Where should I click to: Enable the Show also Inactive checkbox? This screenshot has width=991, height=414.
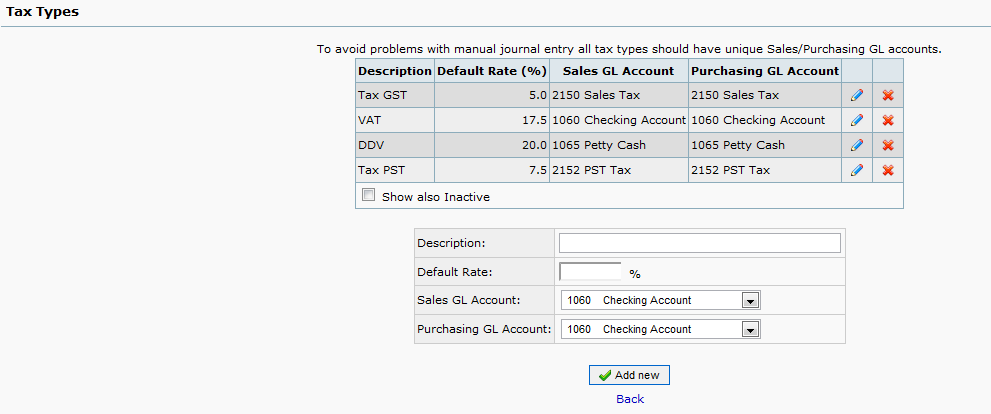pos(369,196)
